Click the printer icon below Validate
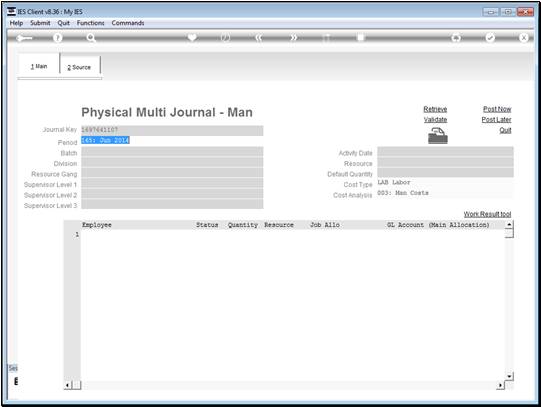This screenshot has width=541, height=407. 437,136
